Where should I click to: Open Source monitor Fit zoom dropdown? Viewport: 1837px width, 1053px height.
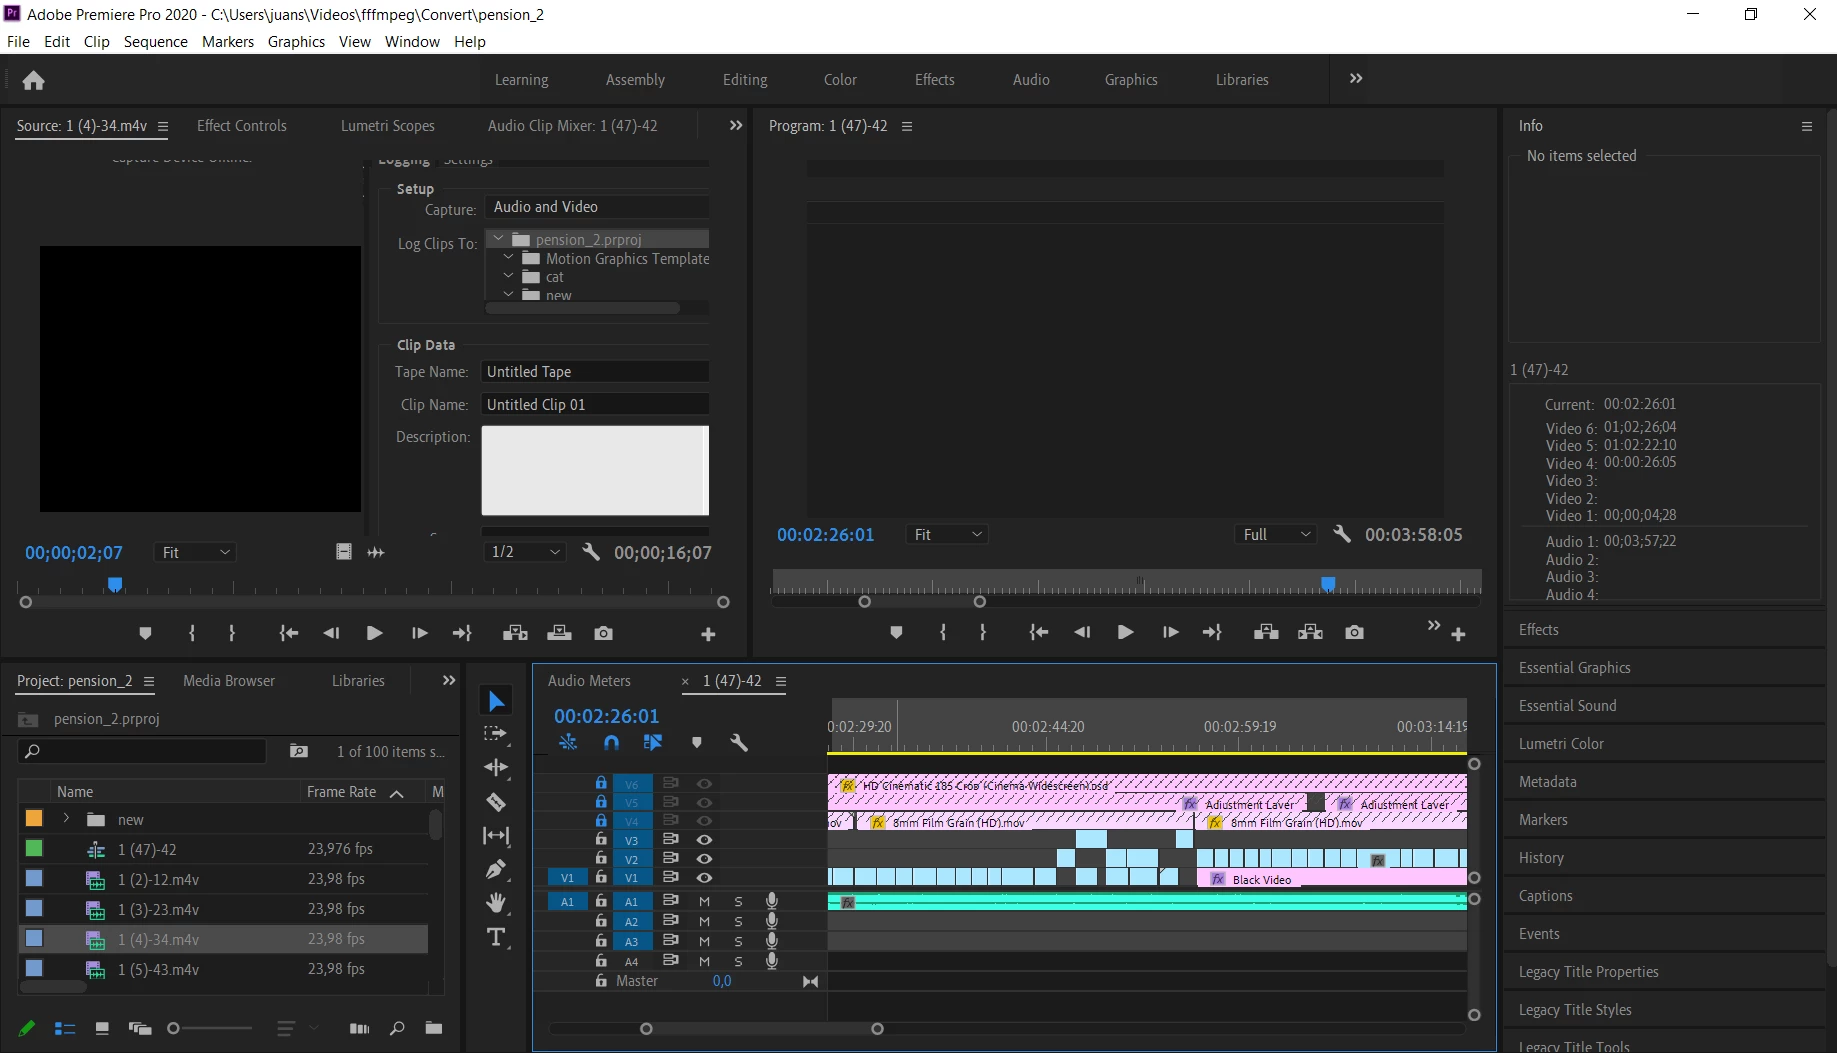[195, 552]
